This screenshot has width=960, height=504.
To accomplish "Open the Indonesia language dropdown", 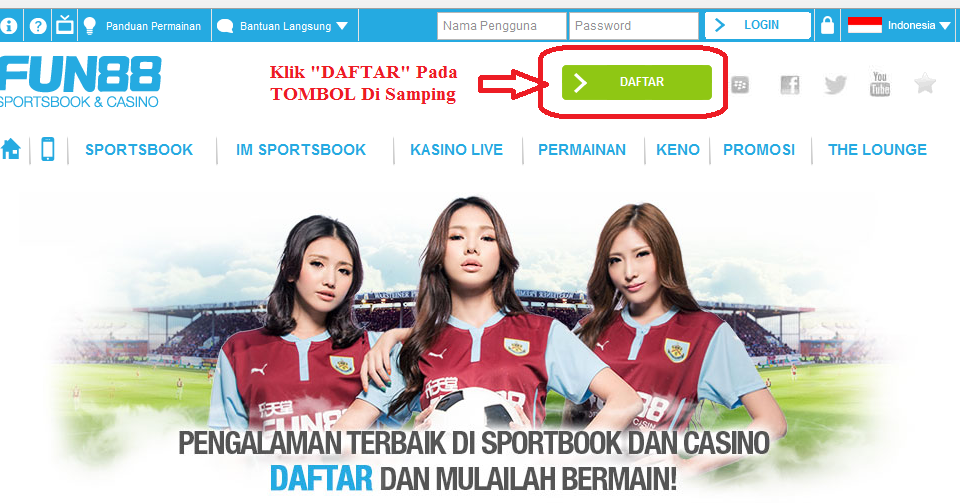I will tap(899, 25).
